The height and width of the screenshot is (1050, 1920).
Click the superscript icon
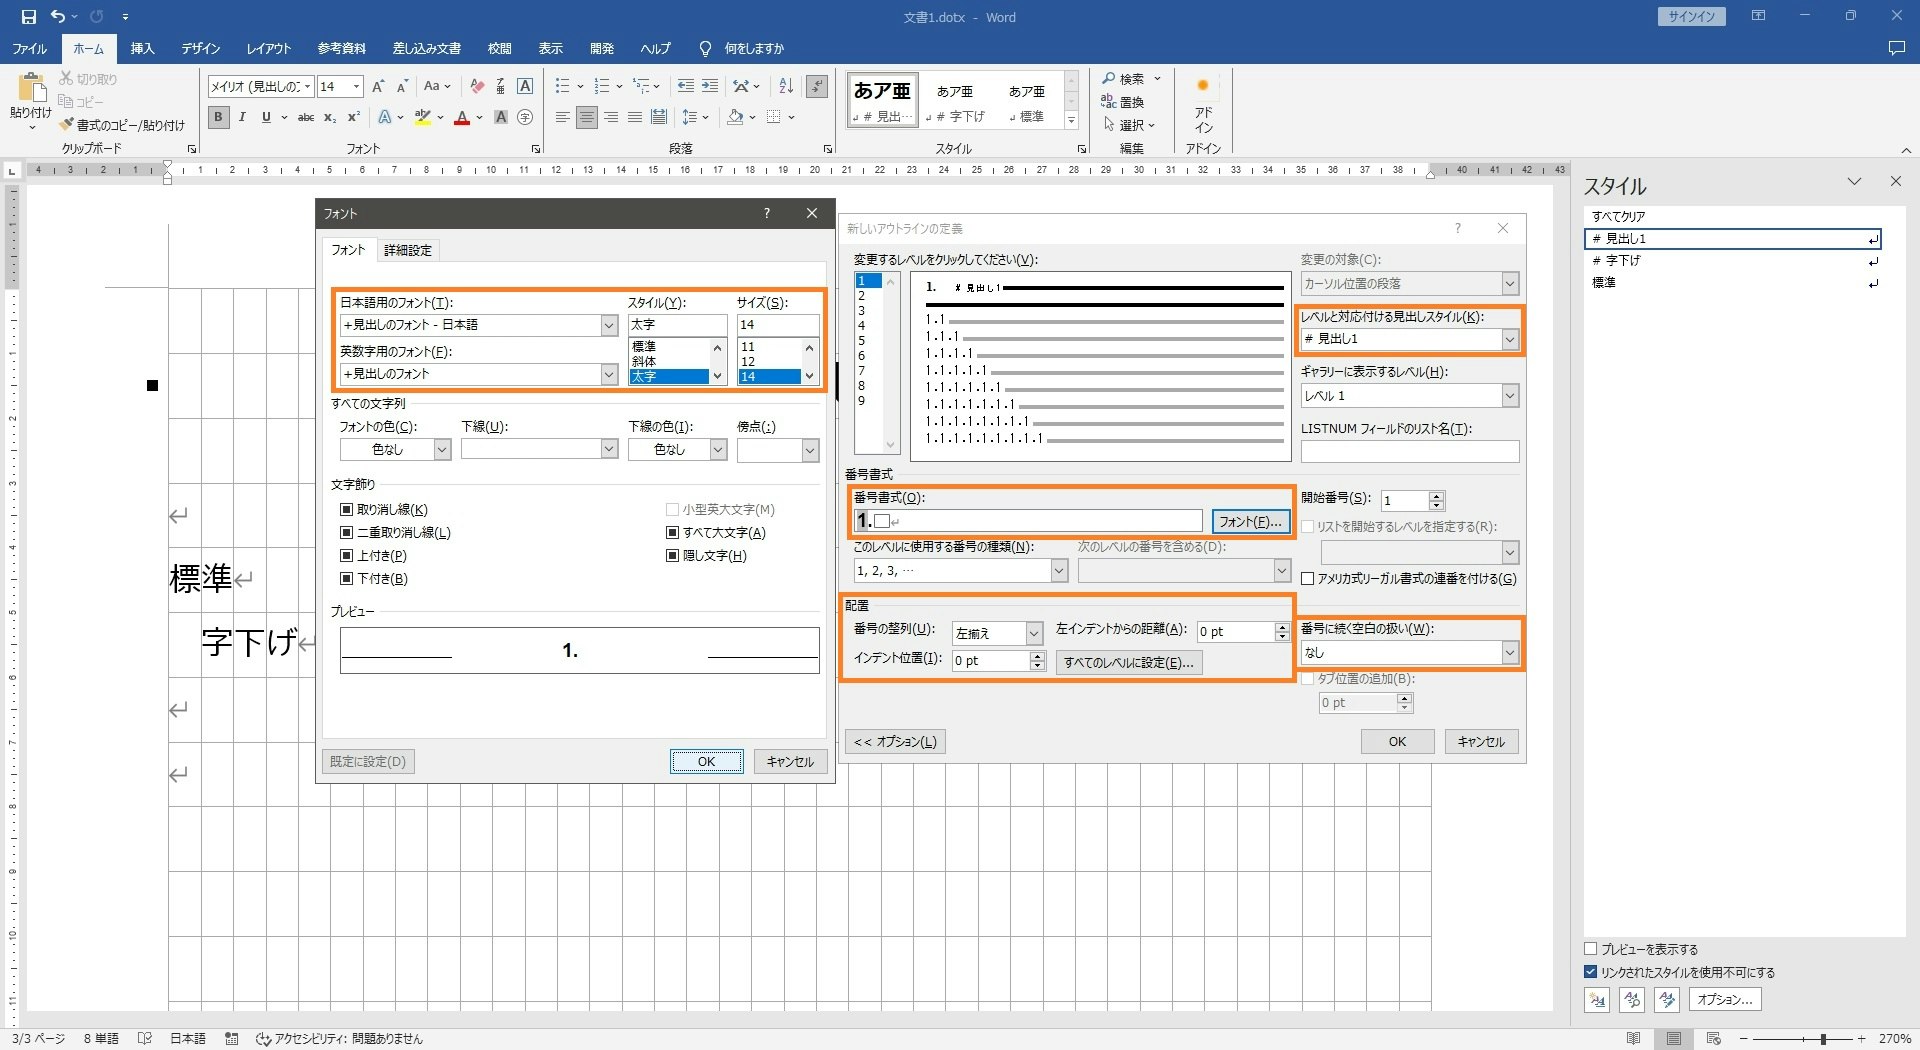[353, 117]
